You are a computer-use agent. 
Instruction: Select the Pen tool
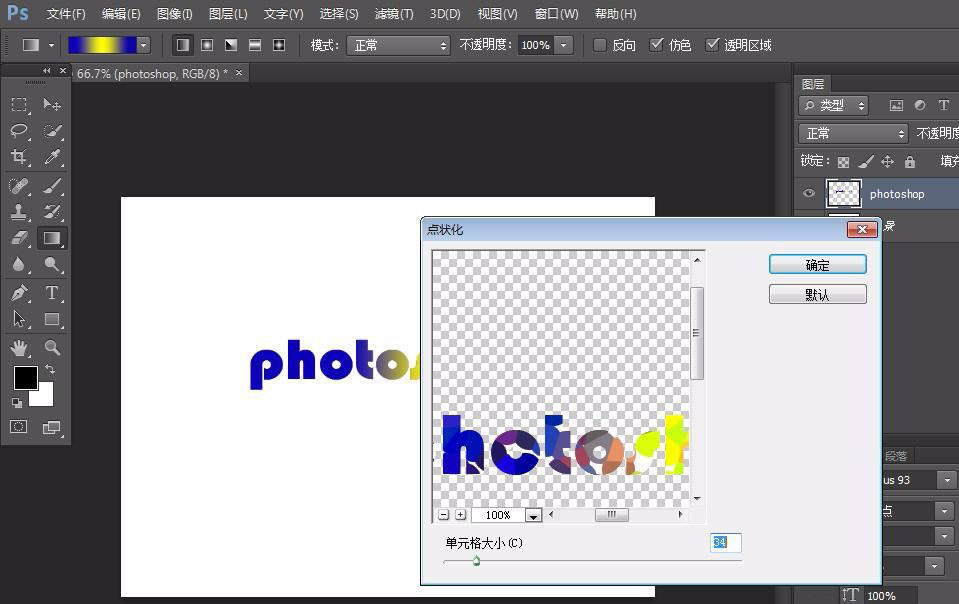(x=19, y=293)
